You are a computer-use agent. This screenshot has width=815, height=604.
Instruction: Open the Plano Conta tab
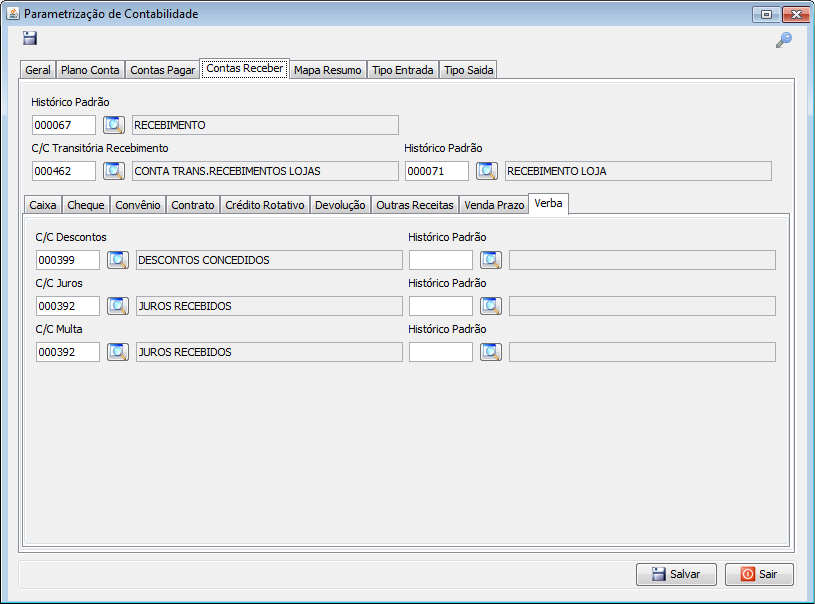coord(90,70)
